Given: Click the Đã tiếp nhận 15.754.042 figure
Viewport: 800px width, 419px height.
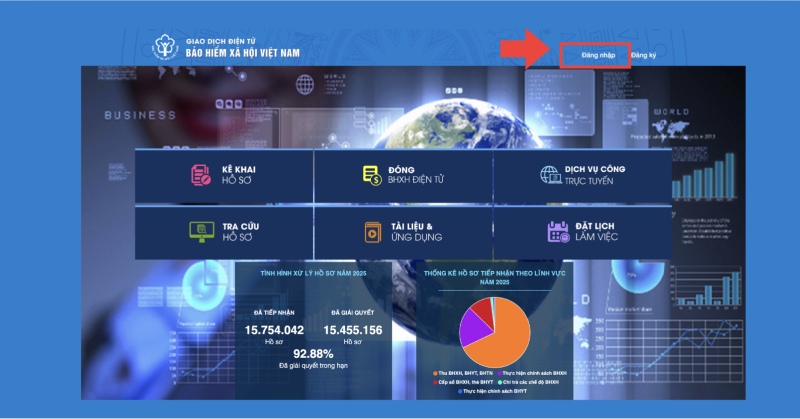Looking at the screenshot, I should 275,329.
